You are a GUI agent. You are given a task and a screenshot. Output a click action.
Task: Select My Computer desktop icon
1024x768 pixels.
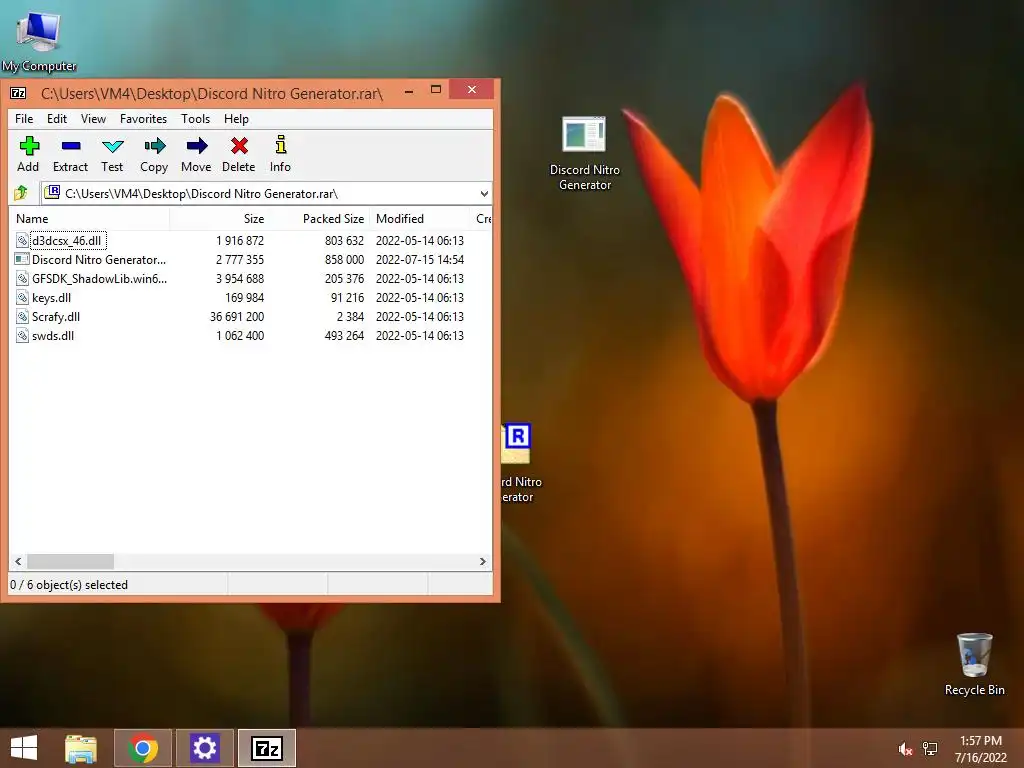point(39,39)
